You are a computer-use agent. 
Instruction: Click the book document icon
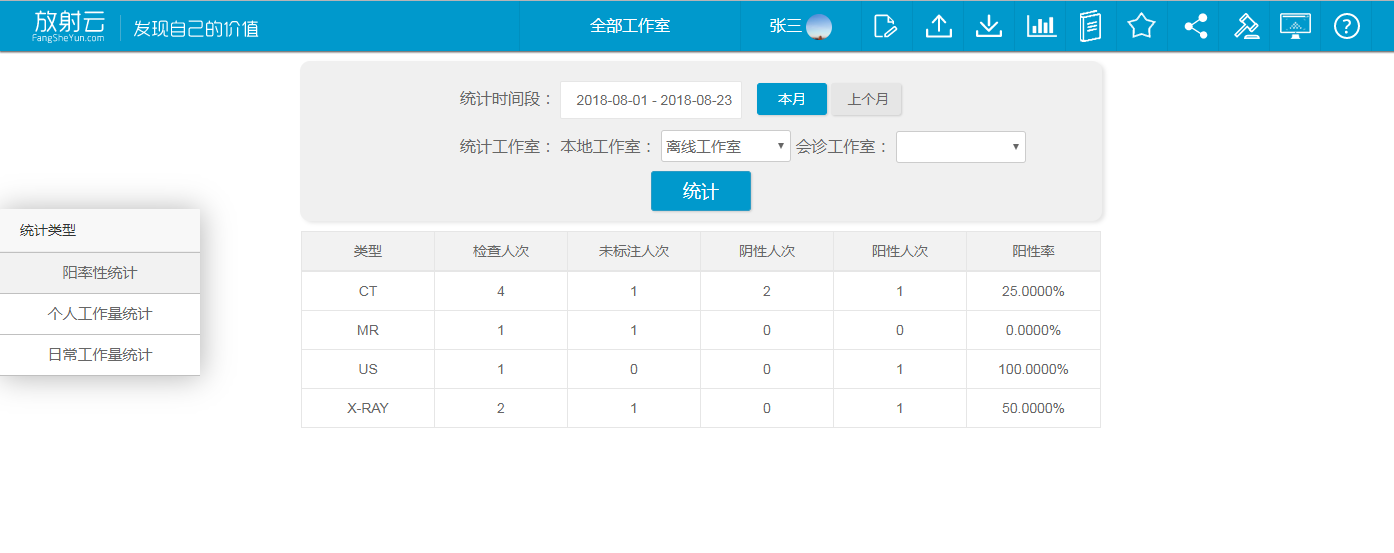click(x=1090, y=26)
